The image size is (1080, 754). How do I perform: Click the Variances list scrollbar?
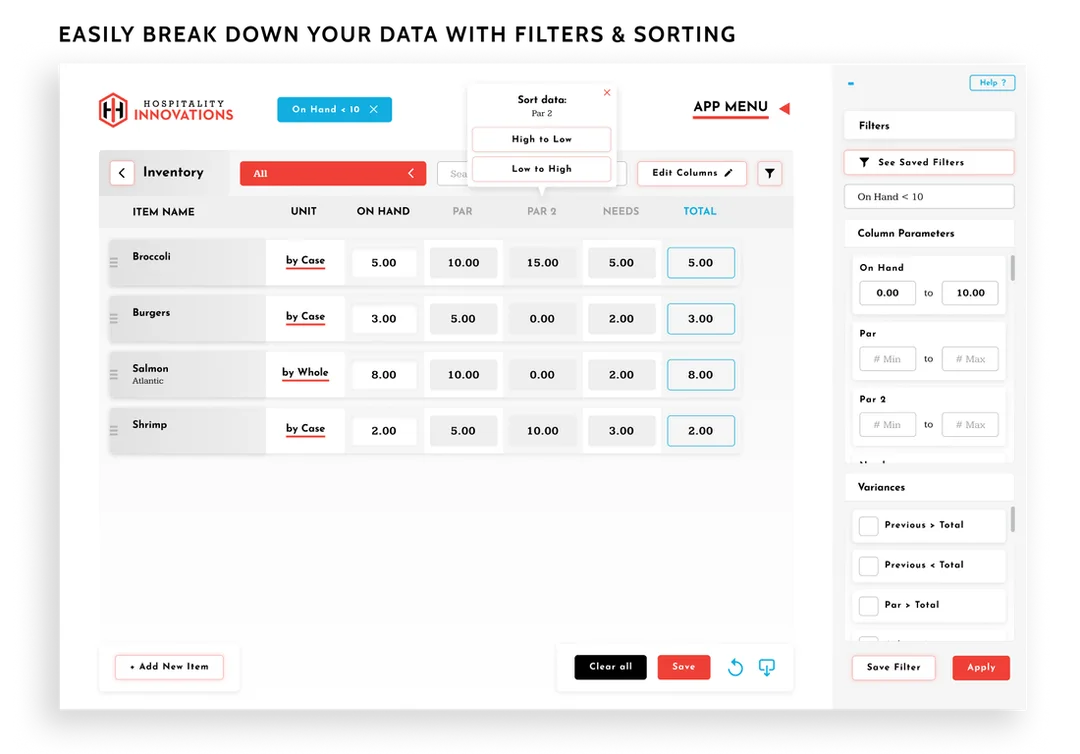[1012, 519]
